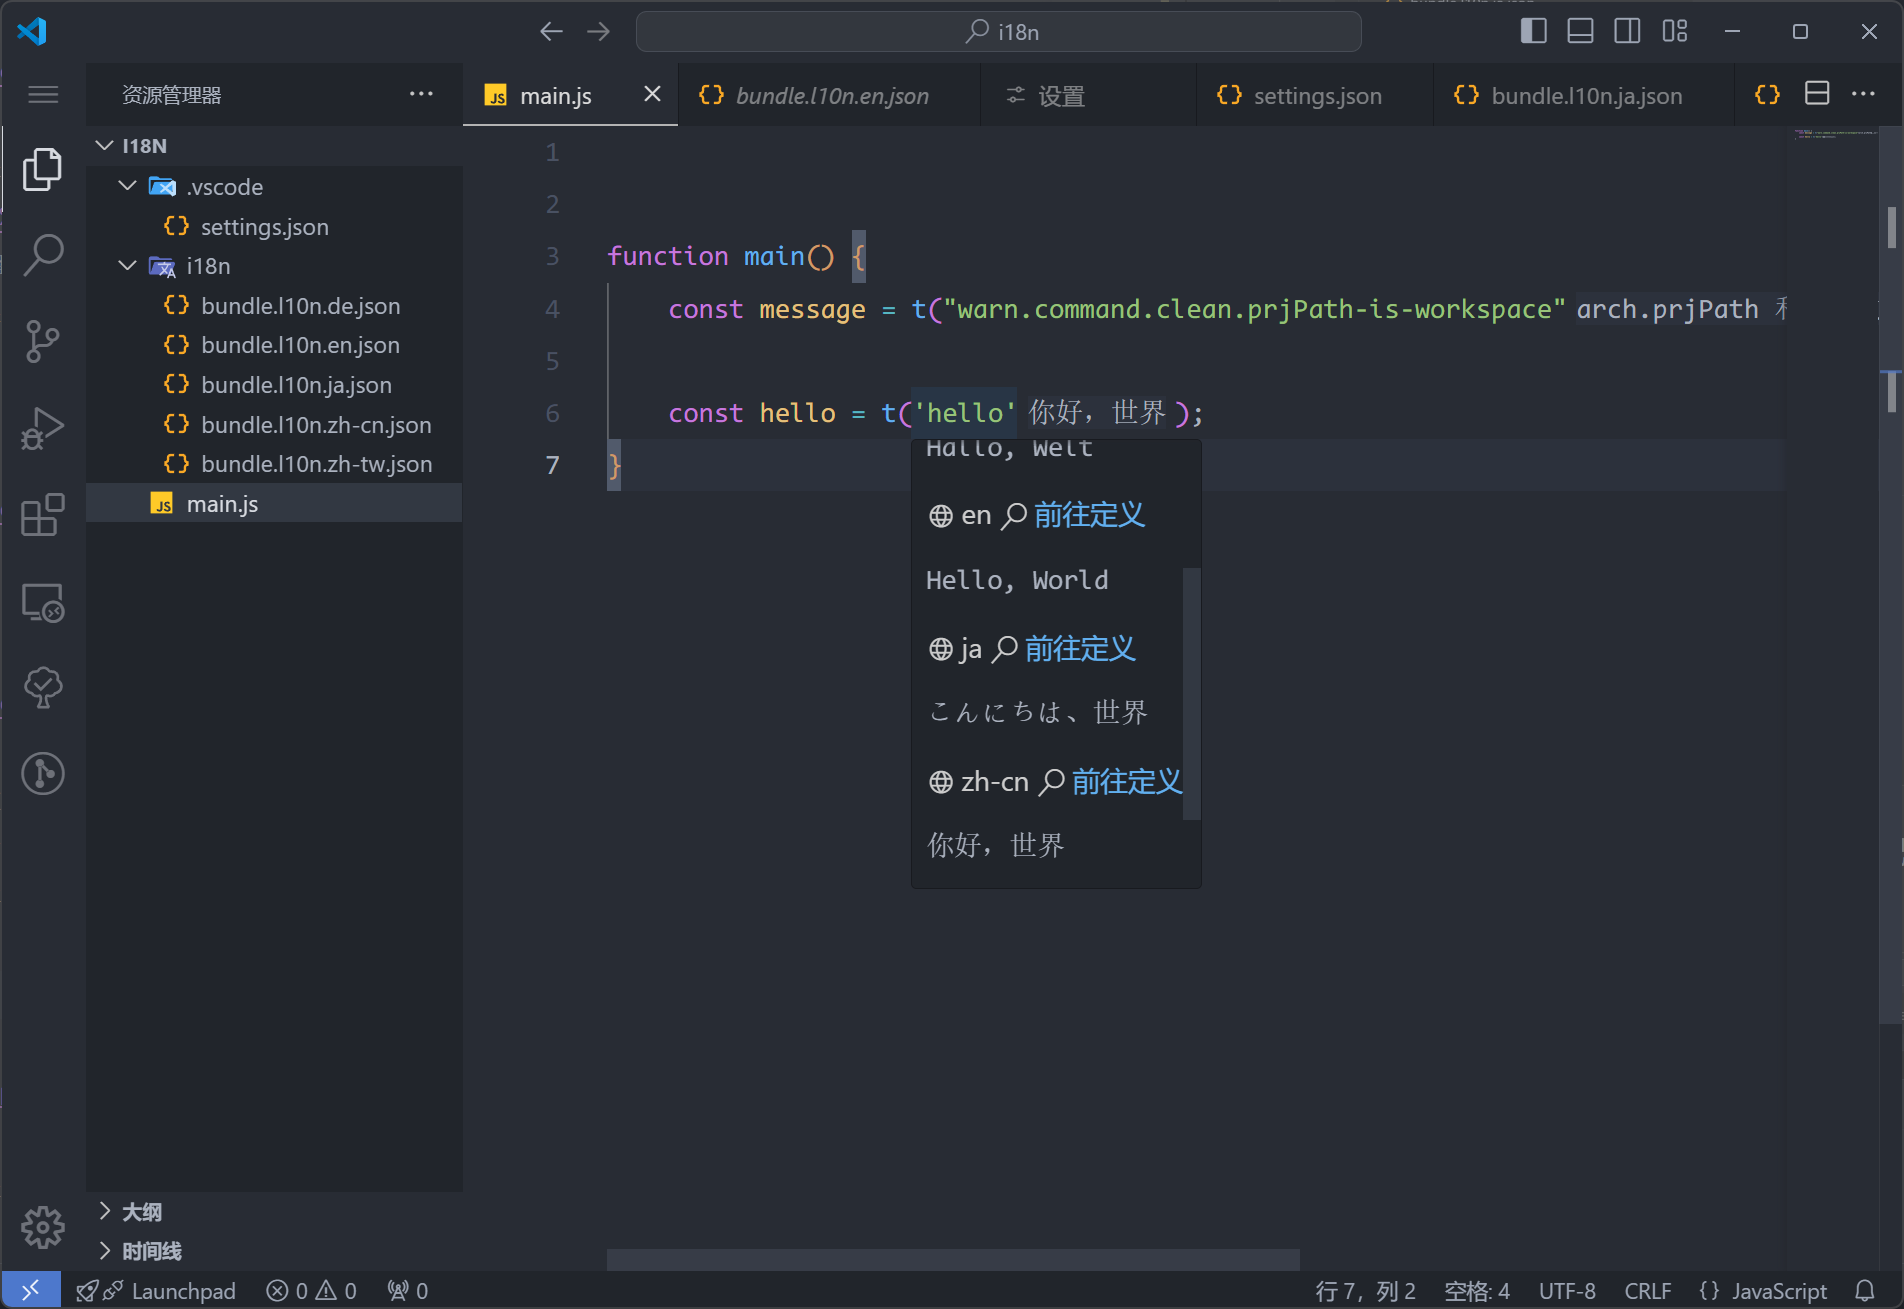This screenshot has width=1904, height=1309.
Task: Open the Remote Explorer view
Action: tap(42, 602)
